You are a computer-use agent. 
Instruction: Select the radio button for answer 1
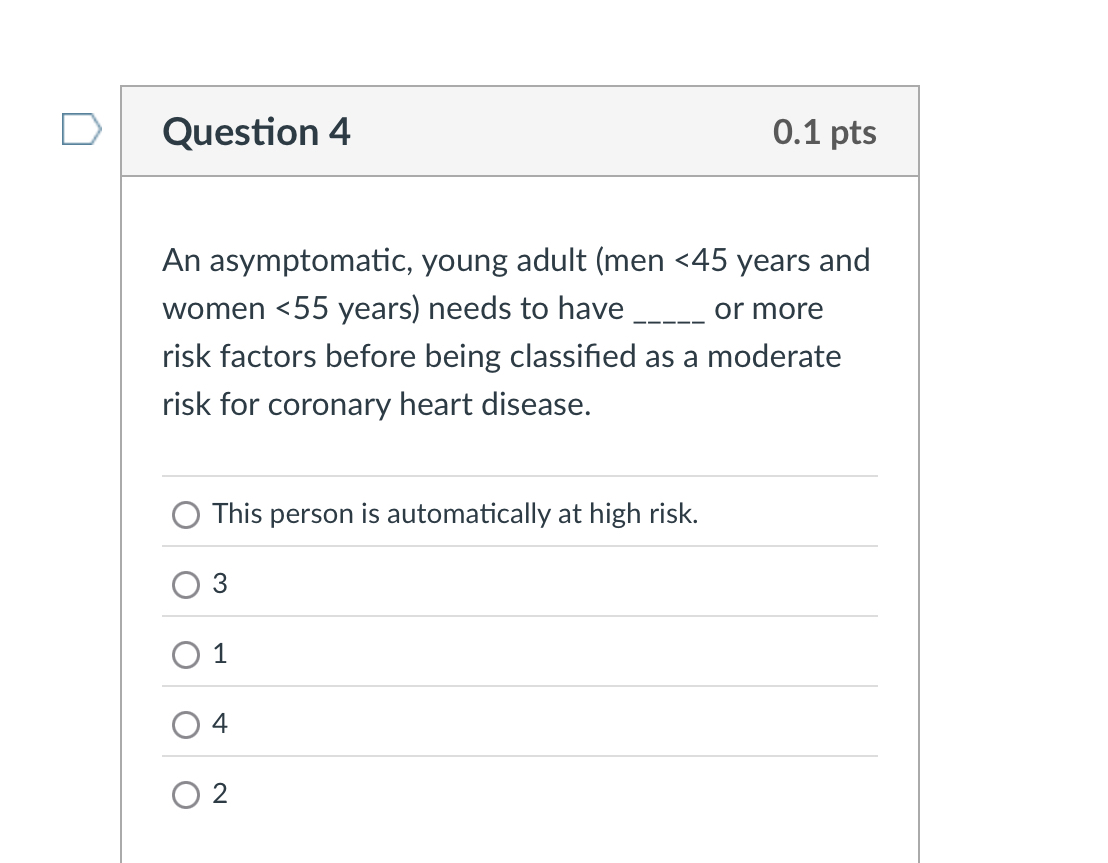click(x=186, y=654)
